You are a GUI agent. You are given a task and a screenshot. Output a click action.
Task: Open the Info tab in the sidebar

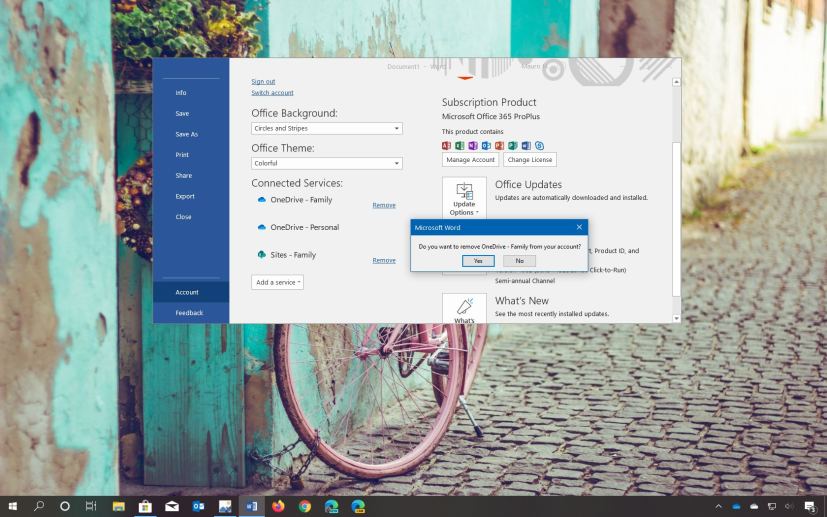[181, 92]
